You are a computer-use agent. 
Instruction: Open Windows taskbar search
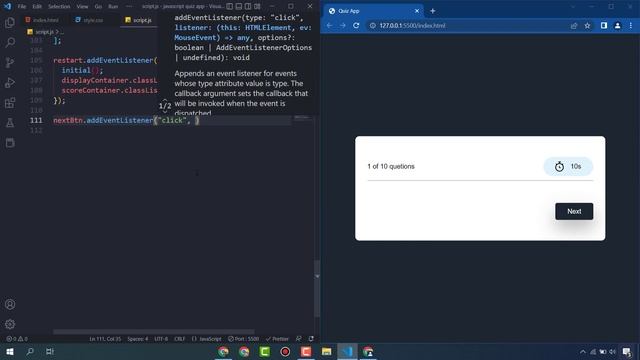click(x=30, y=351)
